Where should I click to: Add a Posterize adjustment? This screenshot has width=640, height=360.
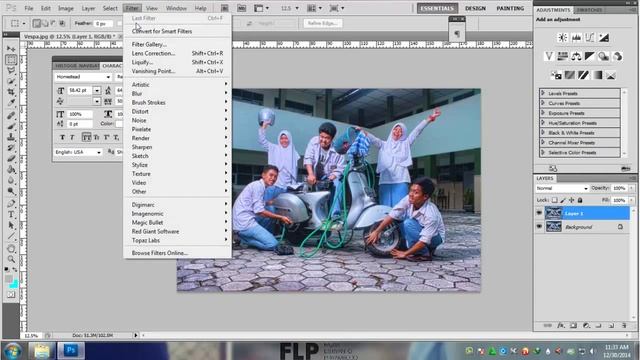(570, 75)
